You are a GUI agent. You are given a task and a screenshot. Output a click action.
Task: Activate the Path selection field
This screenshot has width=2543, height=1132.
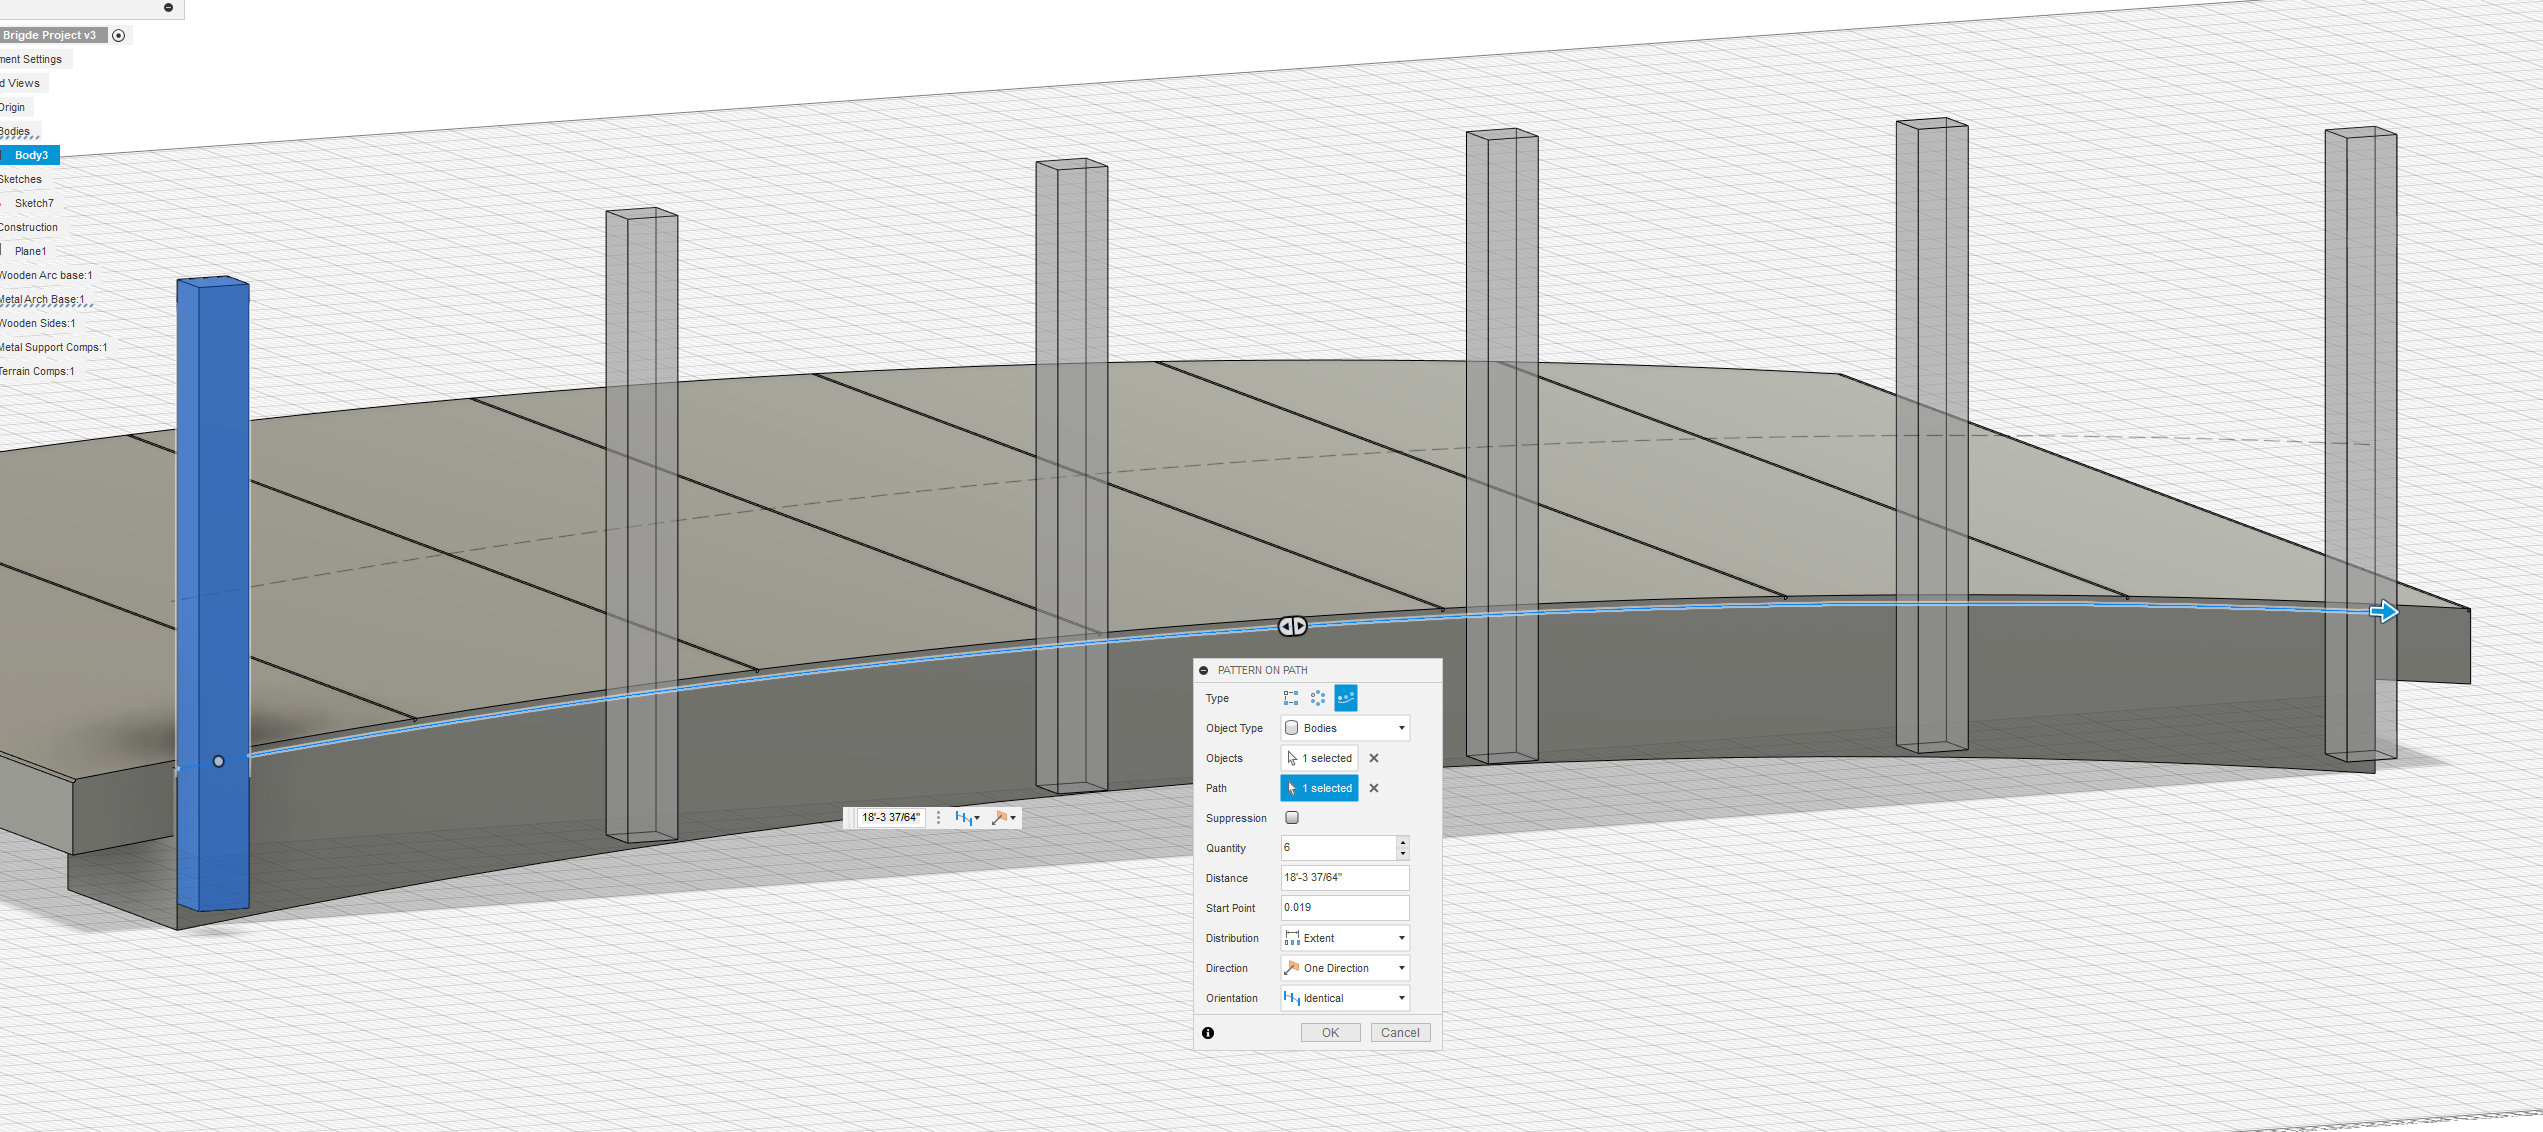click(1320, 788)
